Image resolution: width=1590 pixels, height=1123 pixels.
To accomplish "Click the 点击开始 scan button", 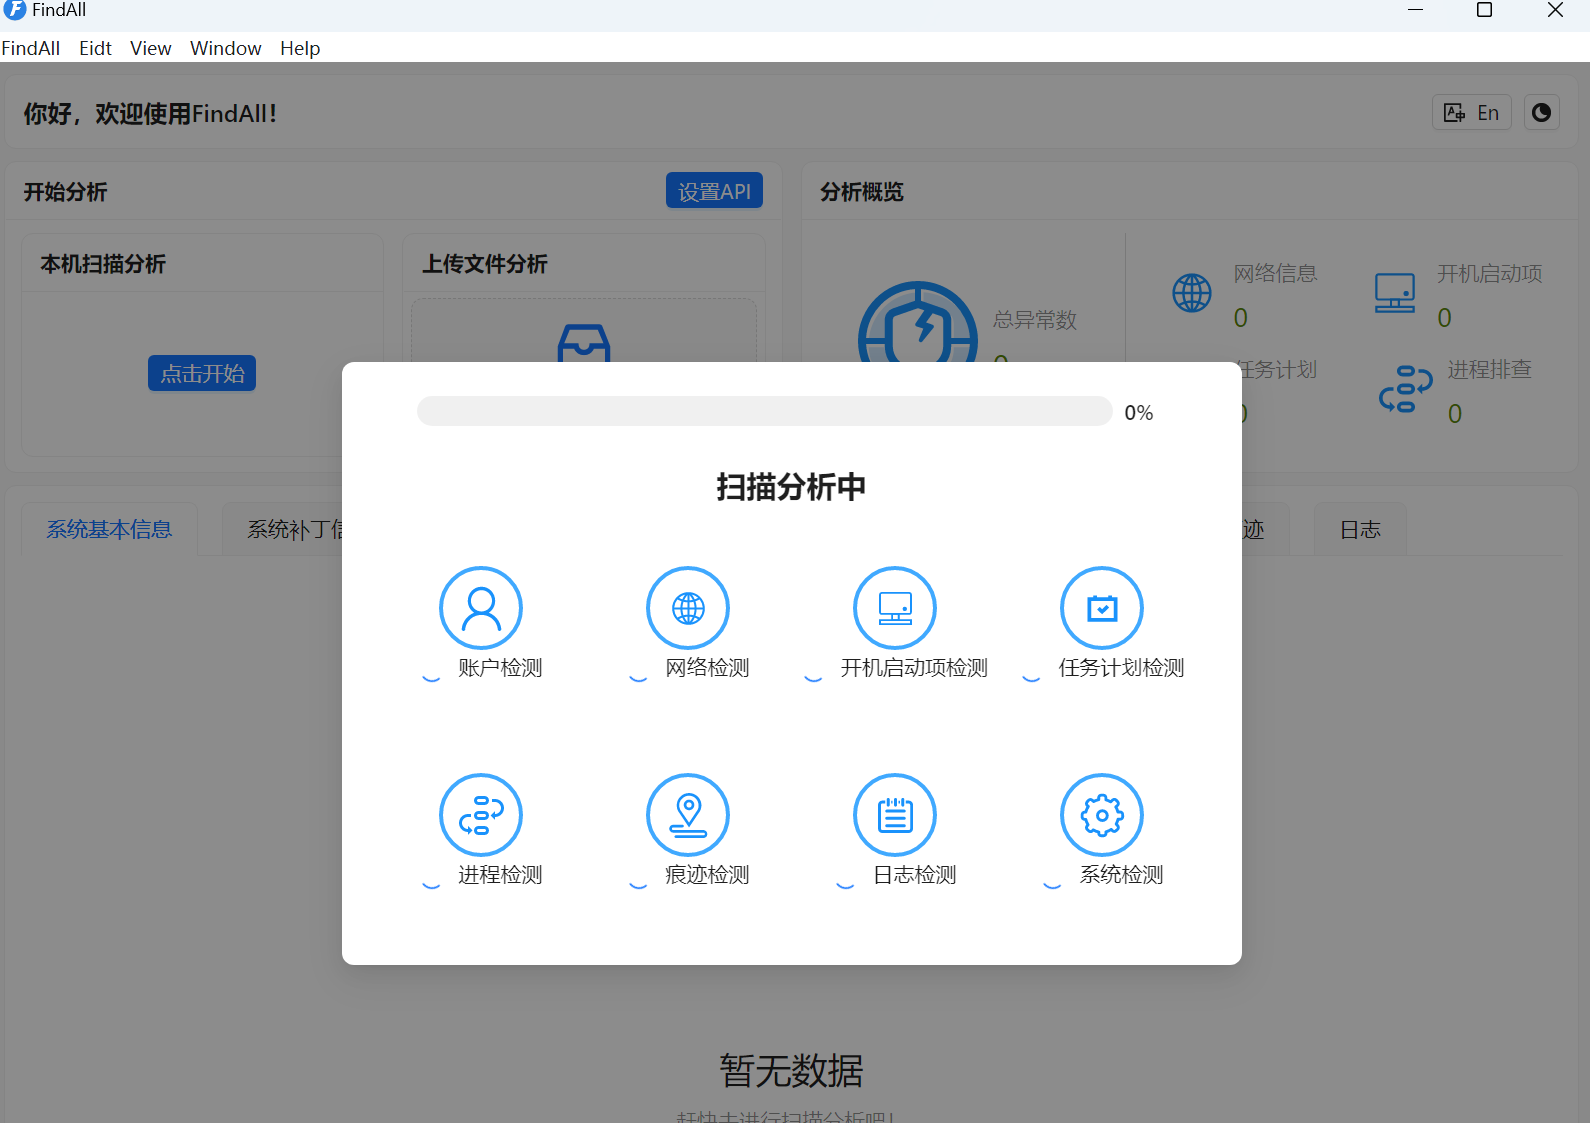I will coord(202,373).
